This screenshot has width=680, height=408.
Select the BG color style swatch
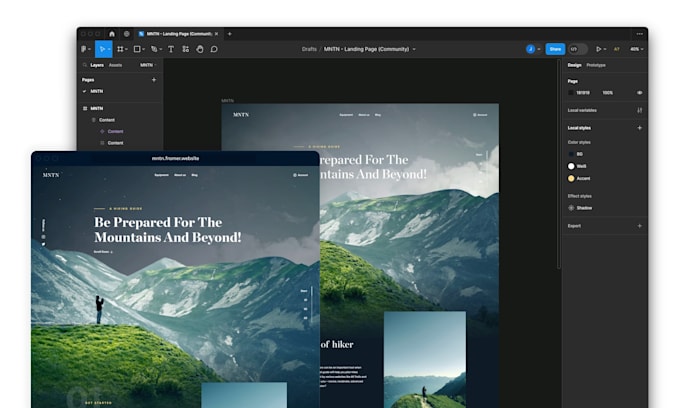571,154
